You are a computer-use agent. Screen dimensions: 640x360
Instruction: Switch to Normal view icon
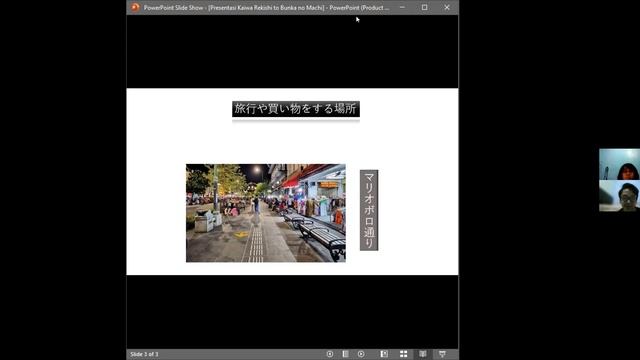tap(384, 354)
